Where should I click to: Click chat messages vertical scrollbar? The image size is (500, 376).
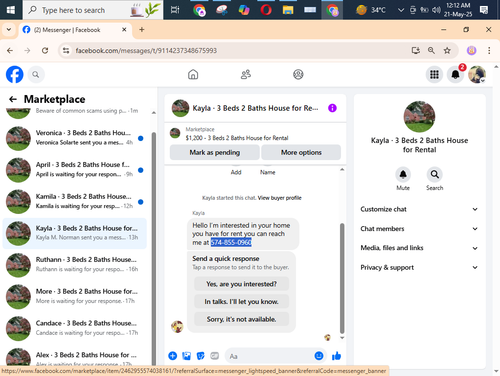[342, 278]
